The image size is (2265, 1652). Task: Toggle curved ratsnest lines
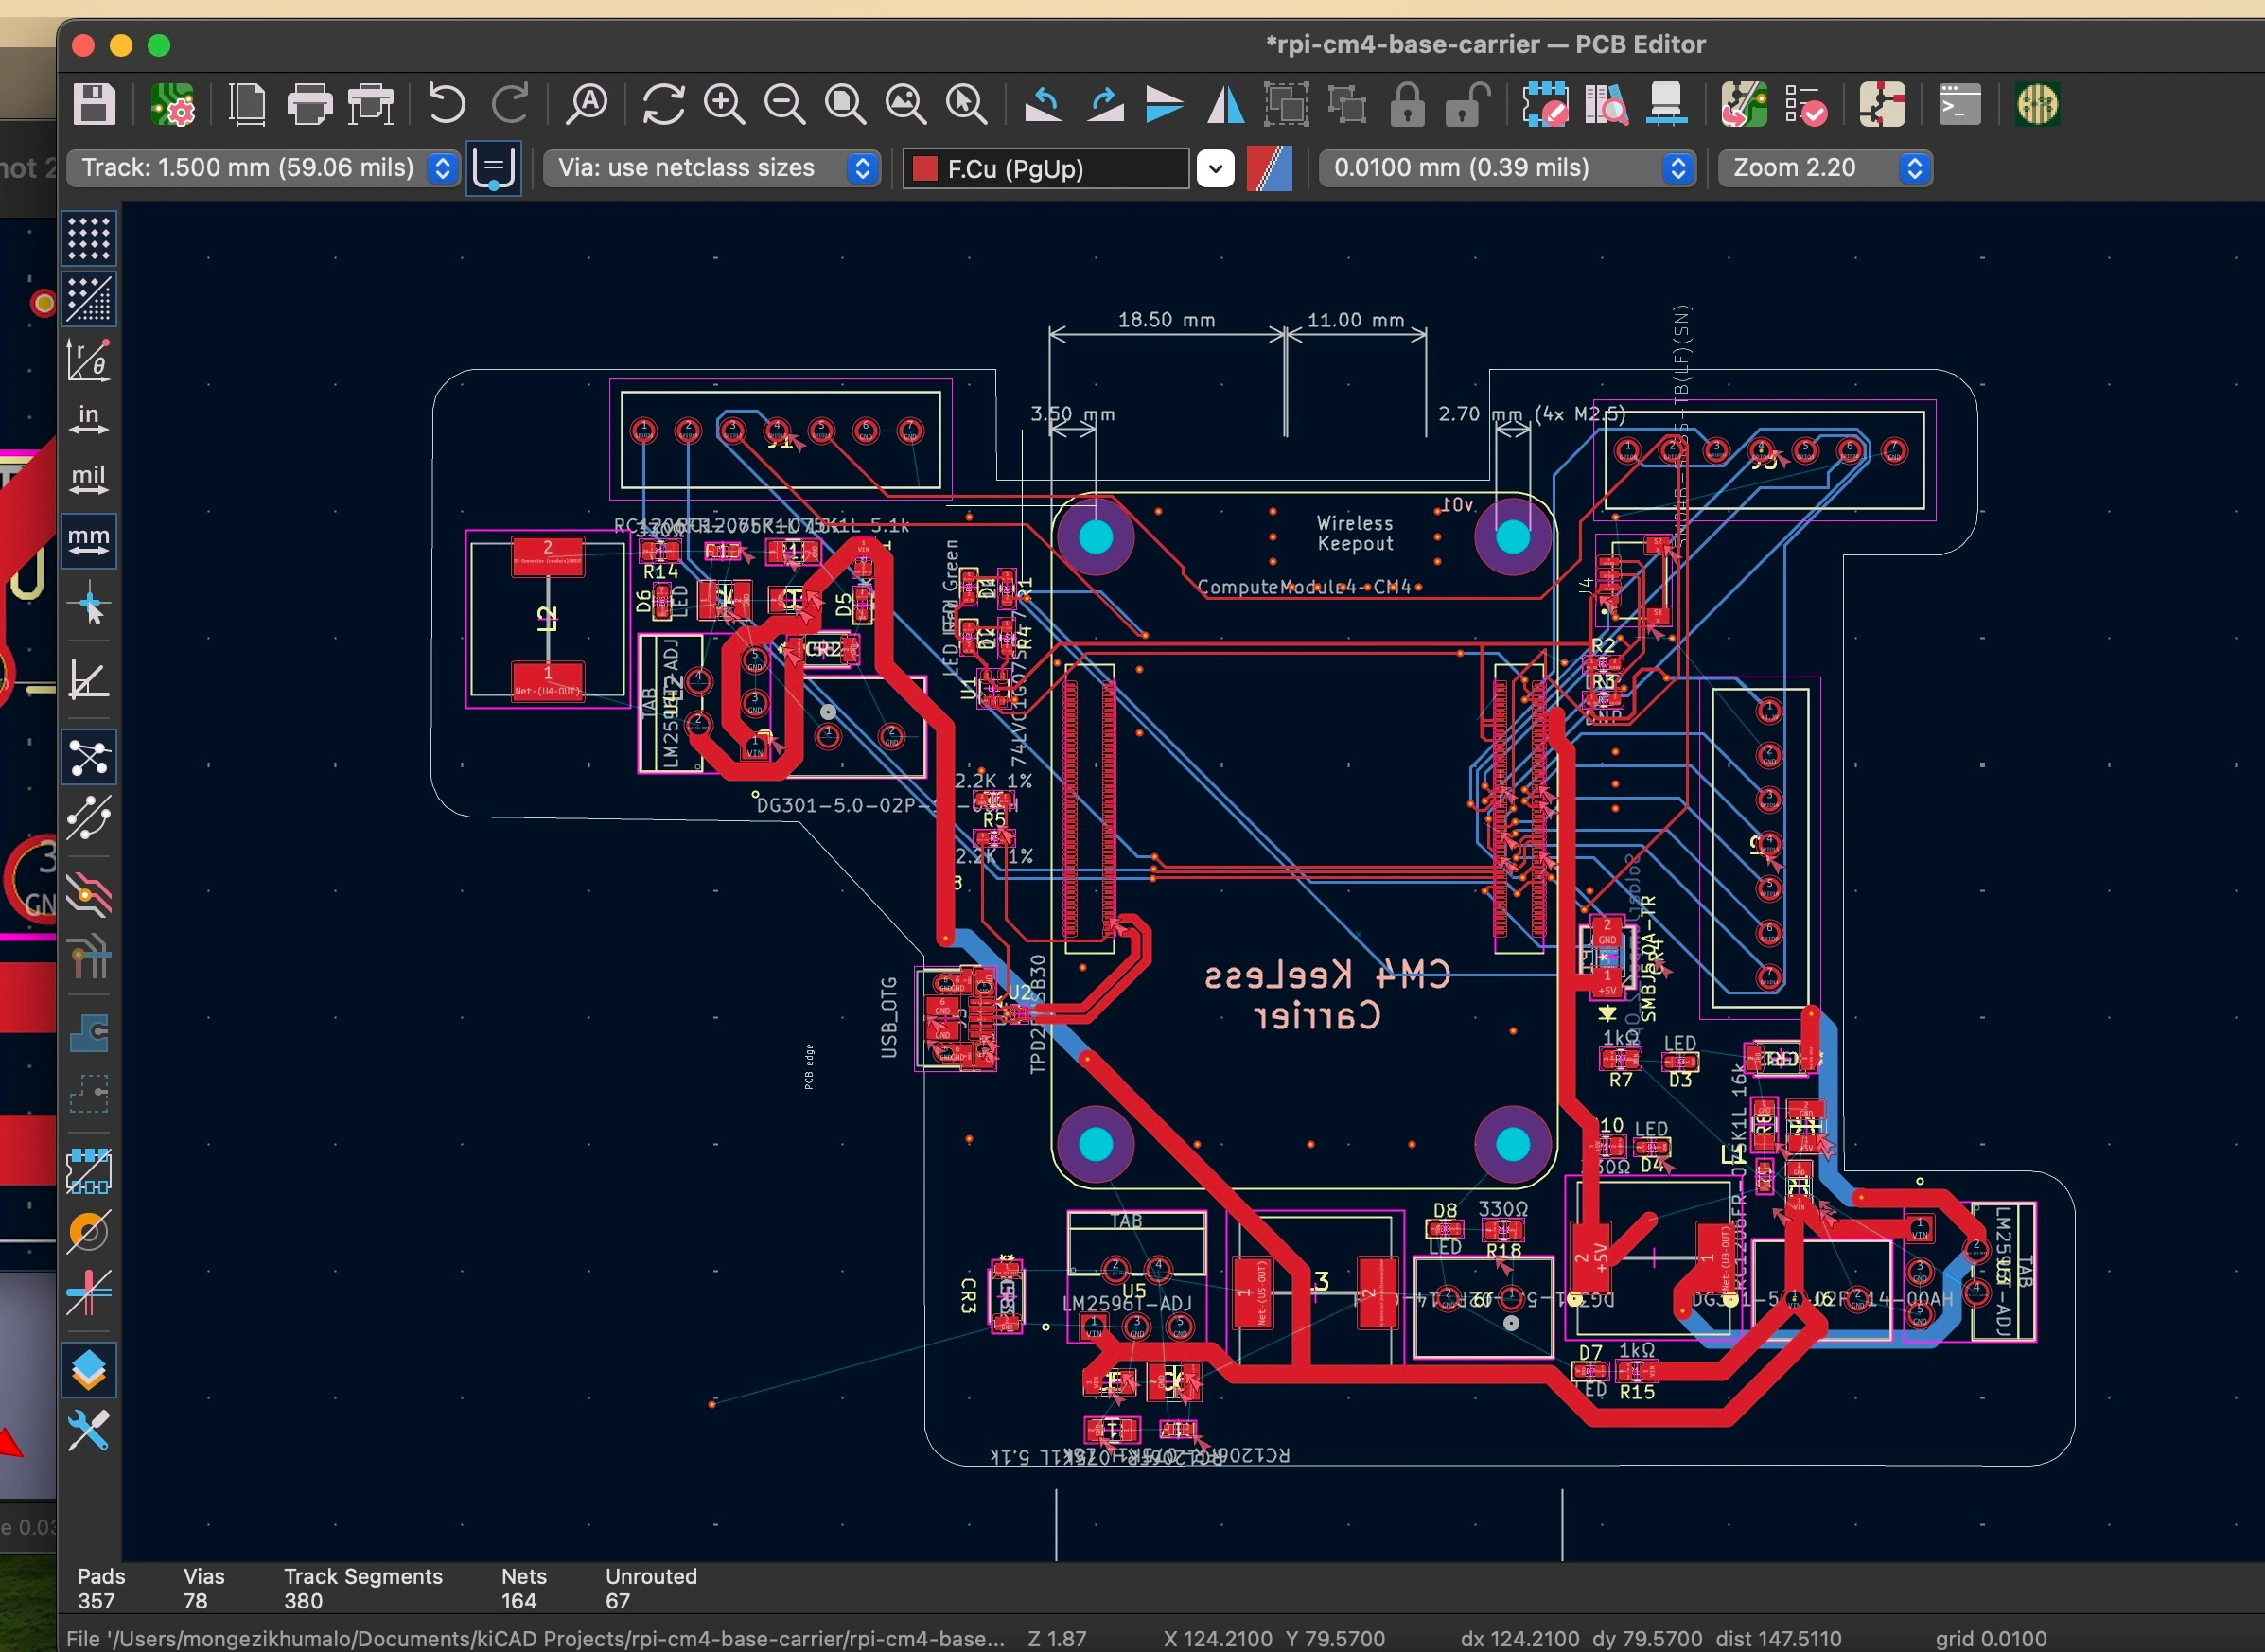pyautogui.click(x=89, y=818)
